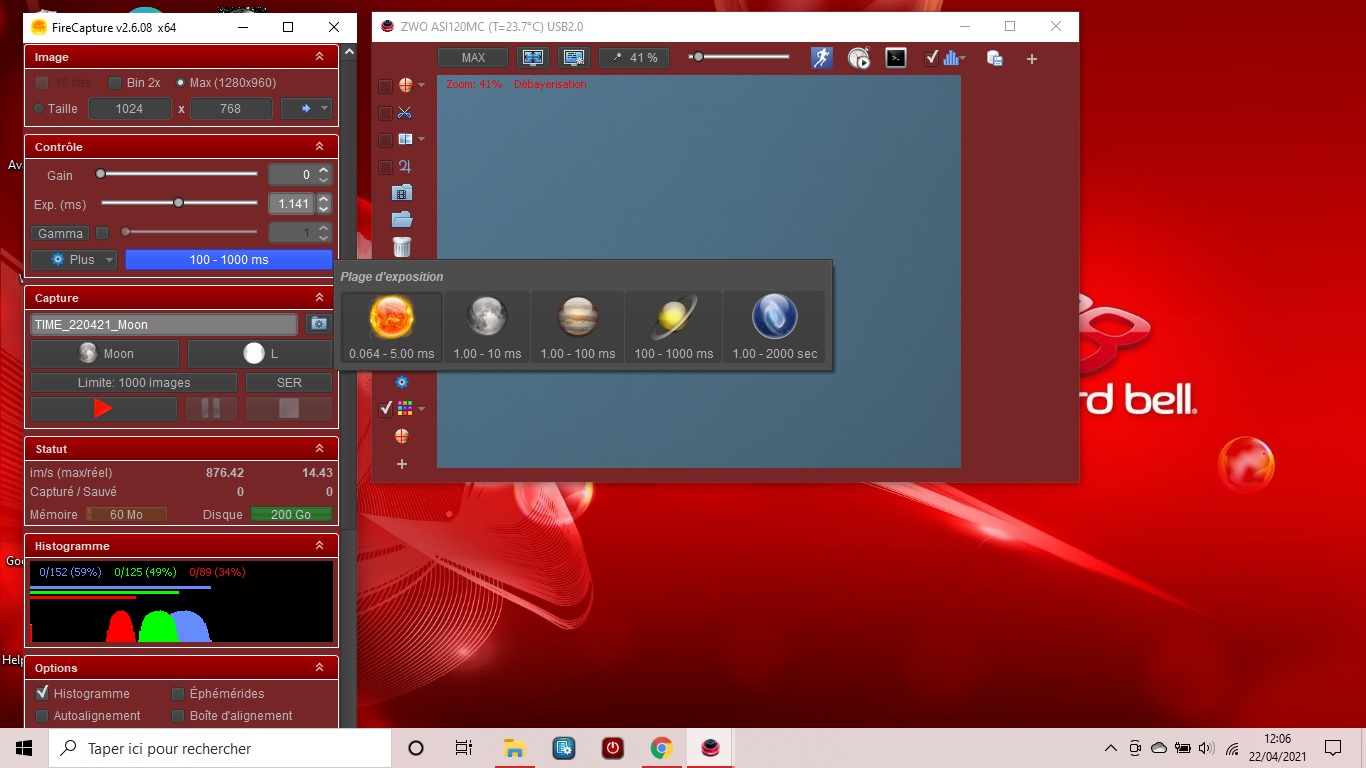Collapse the Options panel
Viewport: 1366px width, 768px height.
click(319, 668)
